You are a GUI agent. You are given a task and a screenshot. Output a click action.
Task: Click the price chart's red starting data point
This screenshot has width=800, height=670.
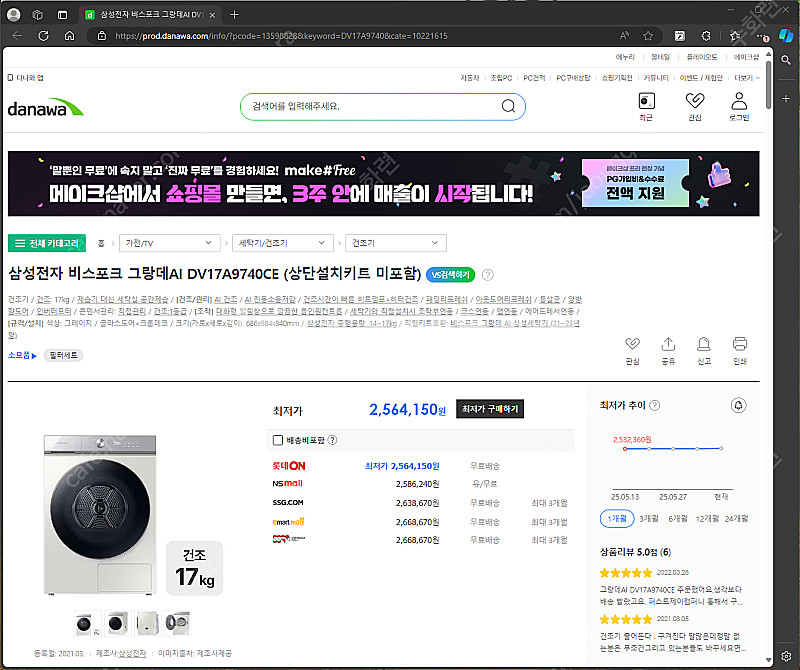coord(624,449)
